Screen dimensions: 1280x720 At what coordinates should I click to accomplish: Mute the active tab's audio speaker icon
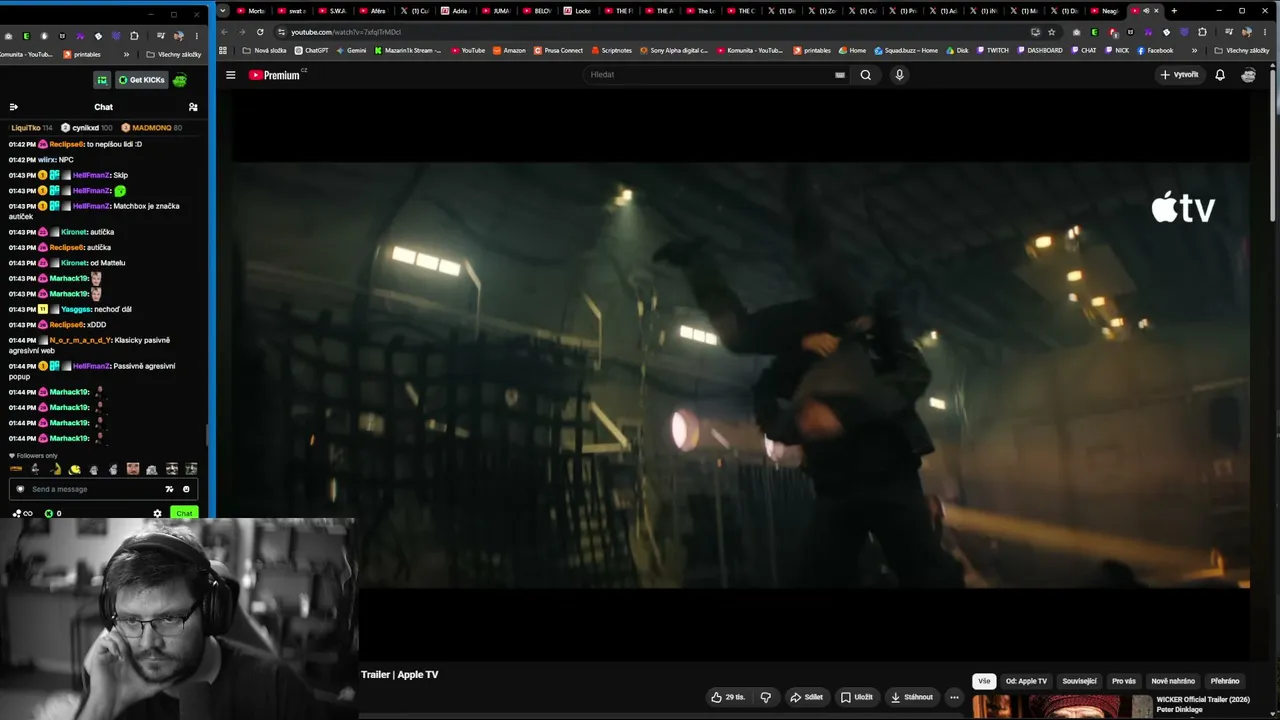1145,11
